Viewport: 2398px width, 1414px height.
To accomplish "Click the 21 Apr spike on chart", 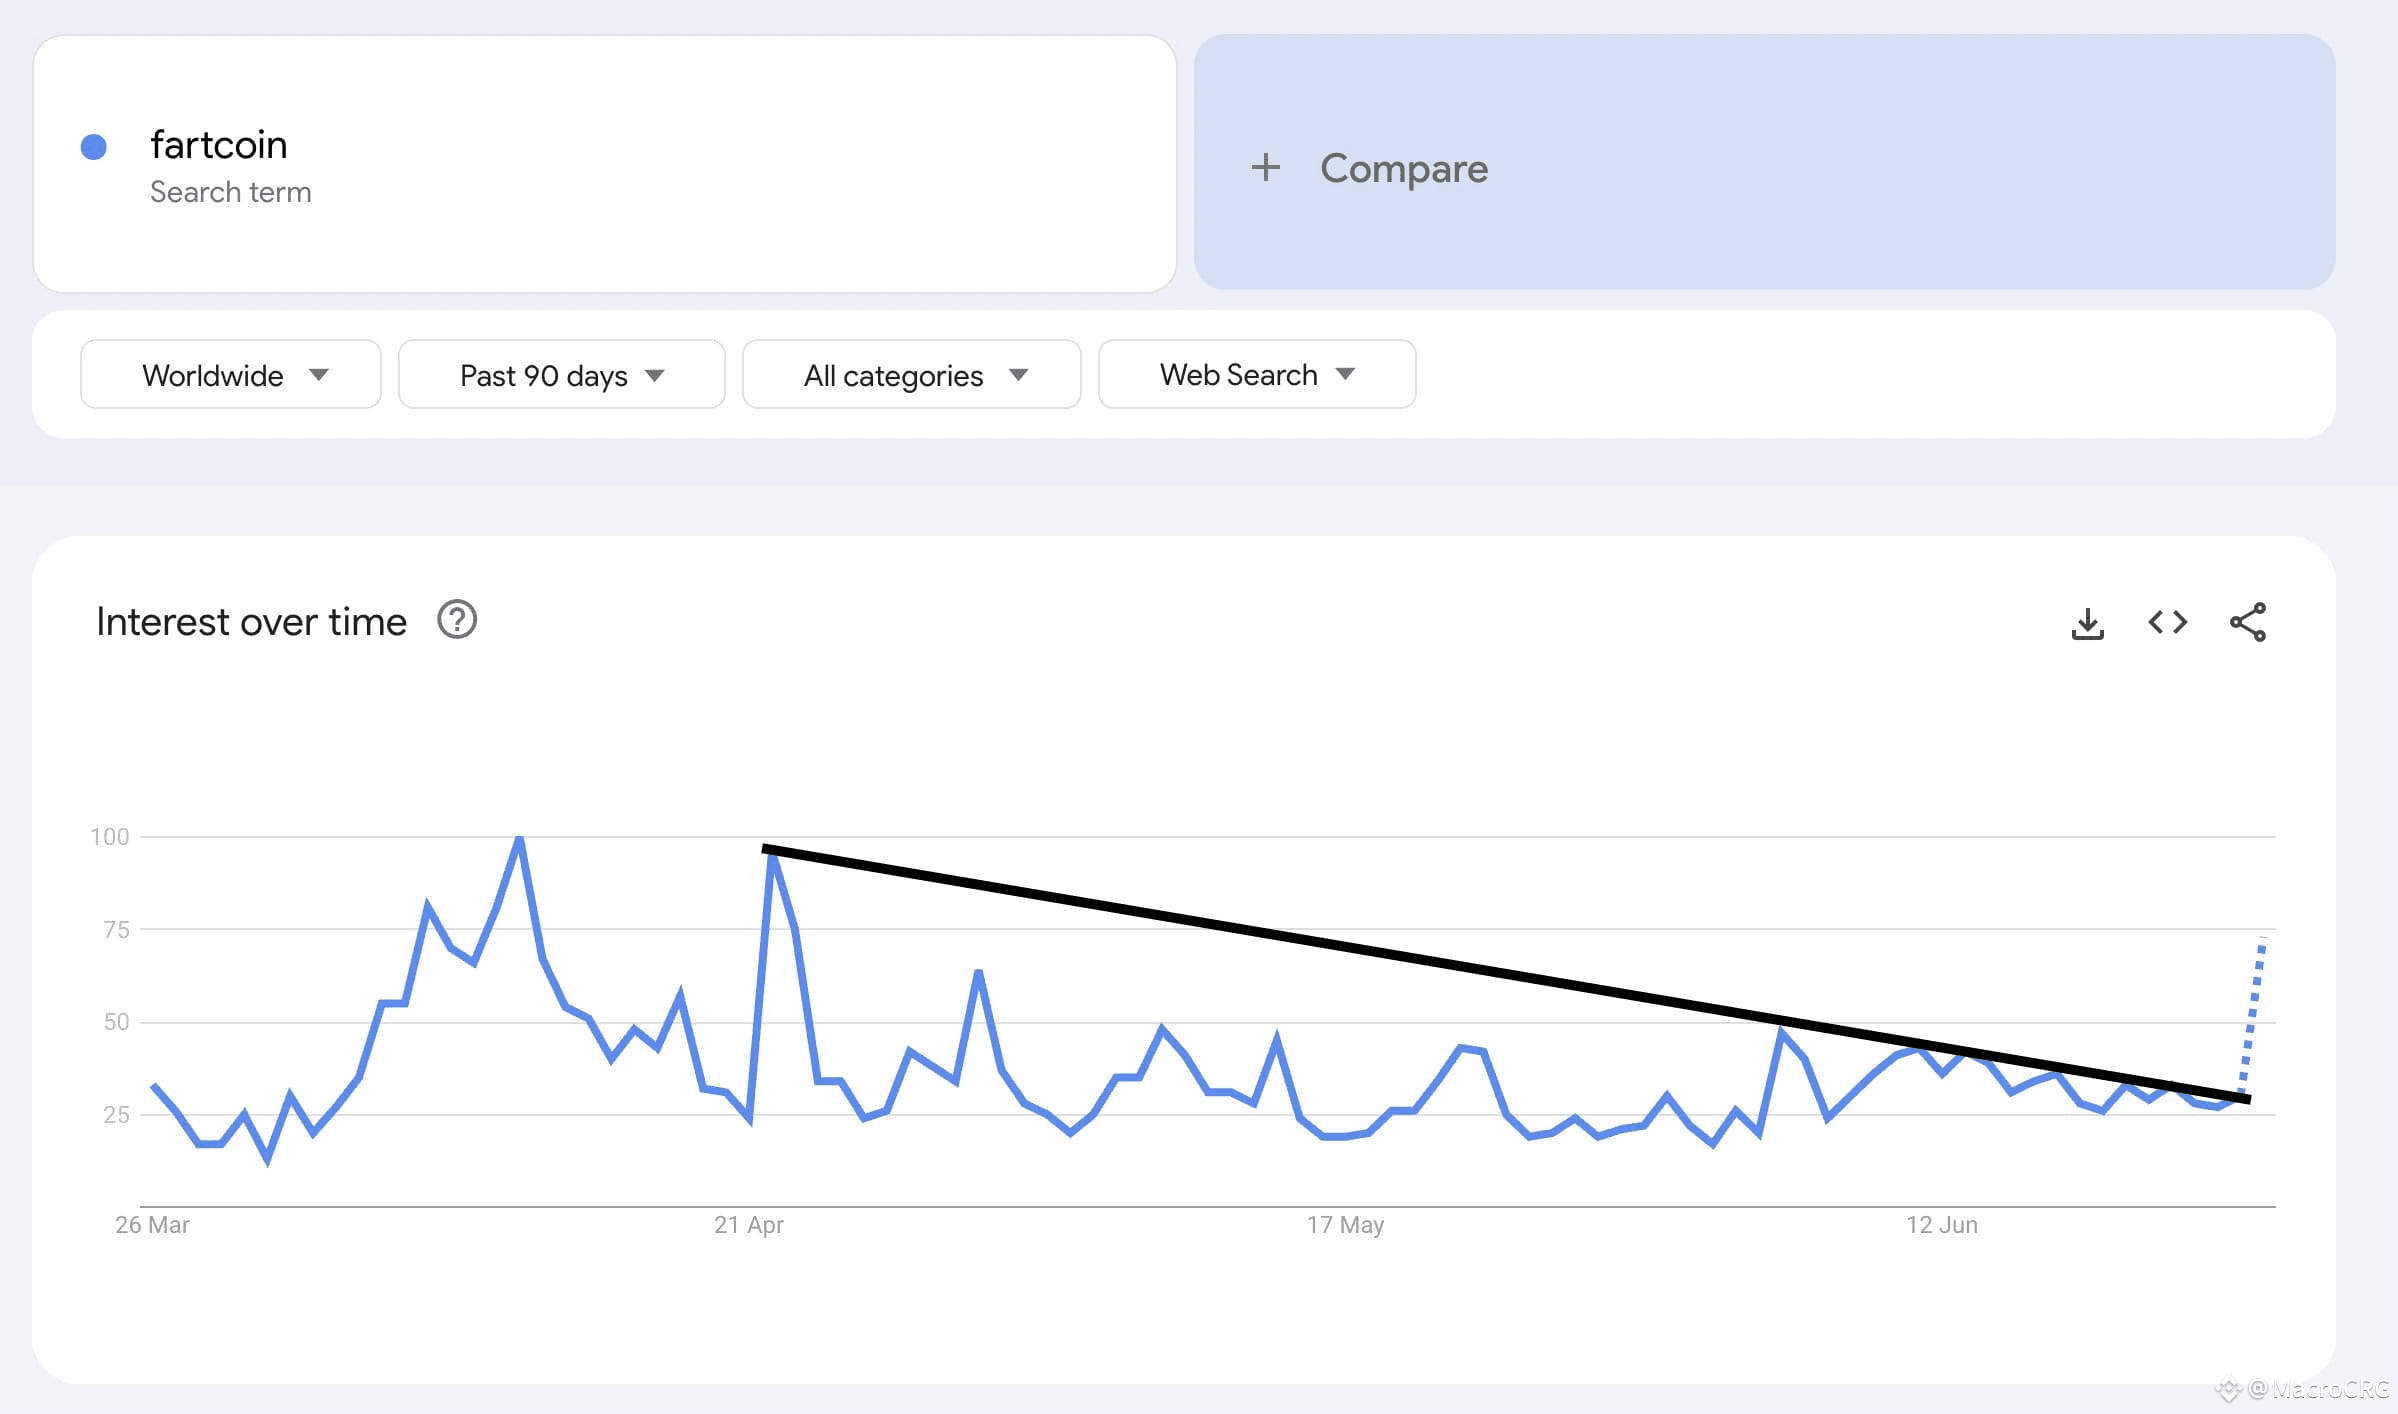I will 771,857.
